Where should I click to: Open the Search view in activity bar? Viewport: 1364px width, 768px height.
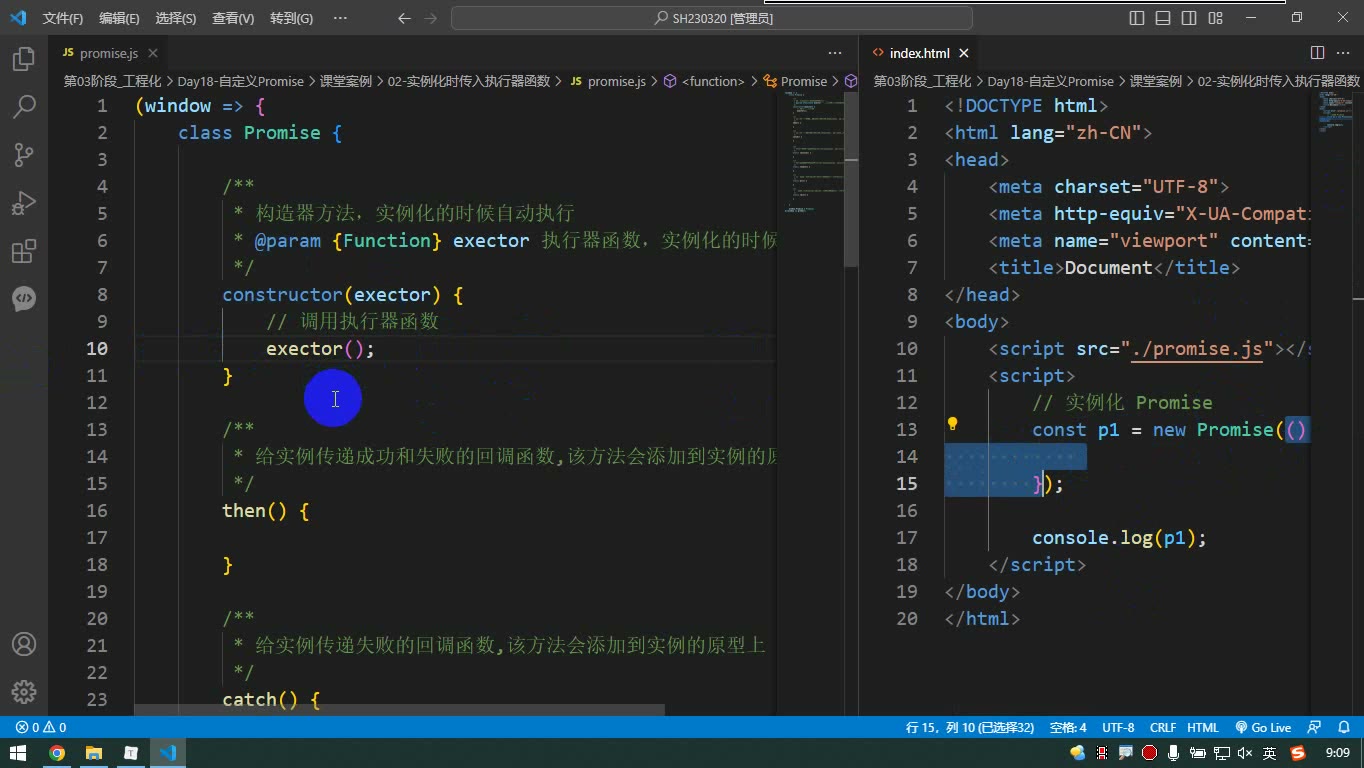(24, 106)
